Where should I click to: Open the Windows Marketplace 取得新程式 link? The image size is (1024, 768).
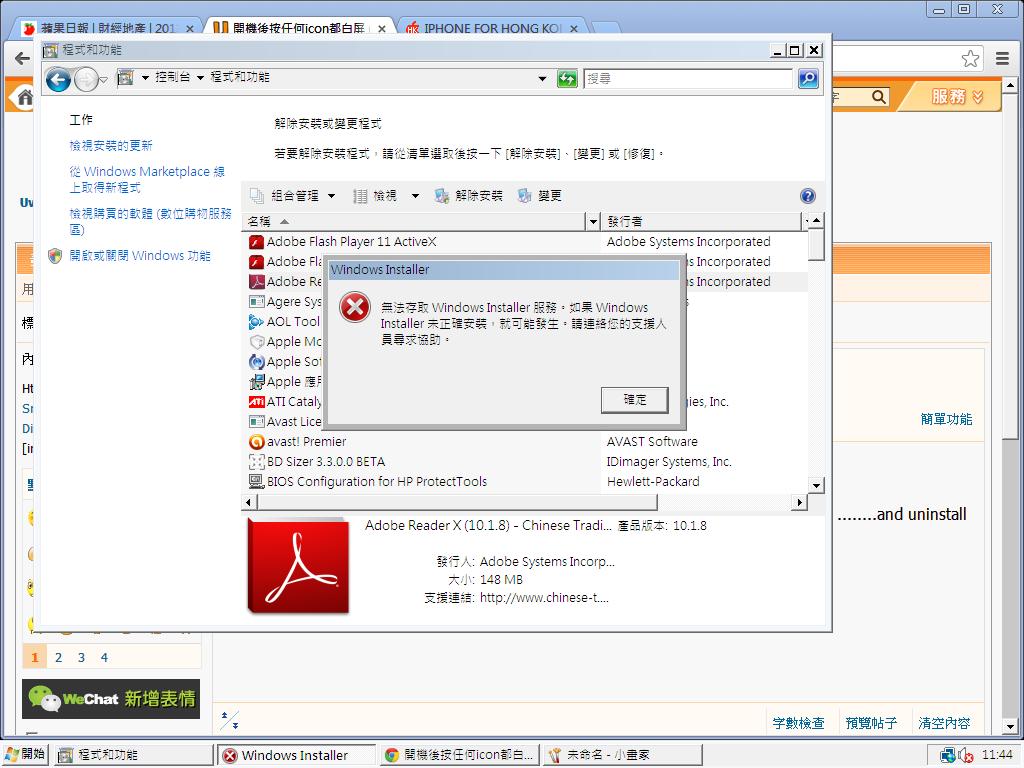(x=147, y=180)
